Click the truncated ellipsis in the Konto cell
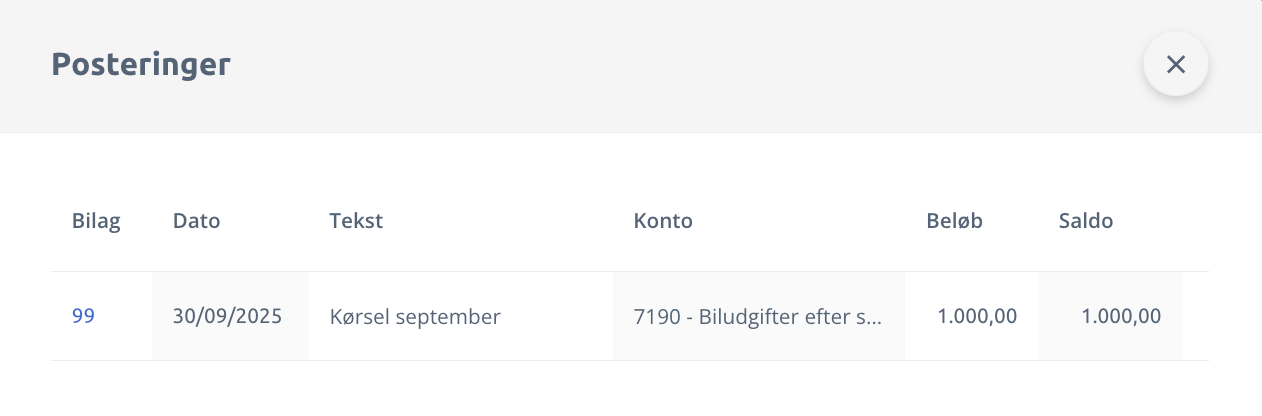The width and height of the screenshot is (1262, 416). click(872, 319)
